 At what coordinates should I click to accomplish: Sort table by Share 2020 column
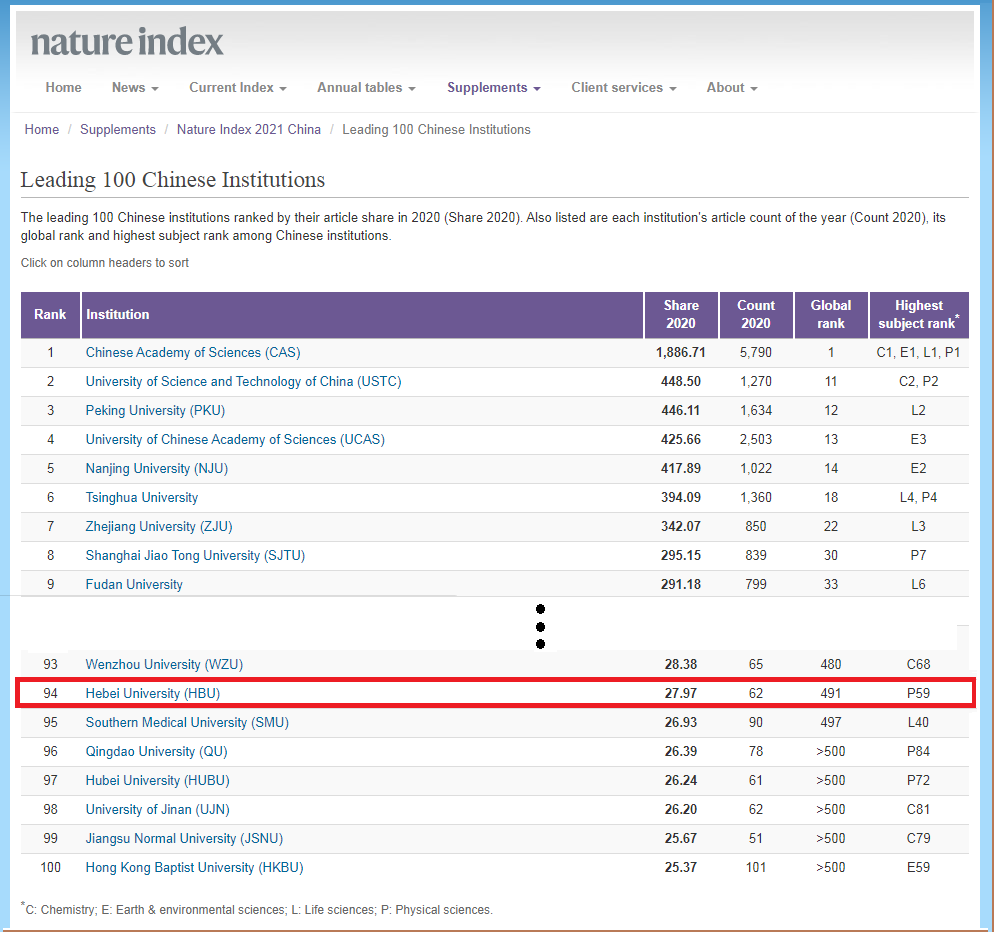coord(681,314)
